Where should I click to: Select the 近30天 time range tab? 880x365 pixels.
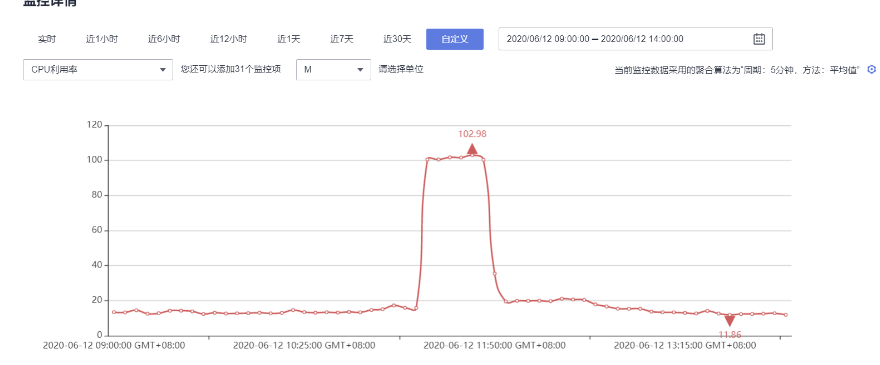[397, 39]
